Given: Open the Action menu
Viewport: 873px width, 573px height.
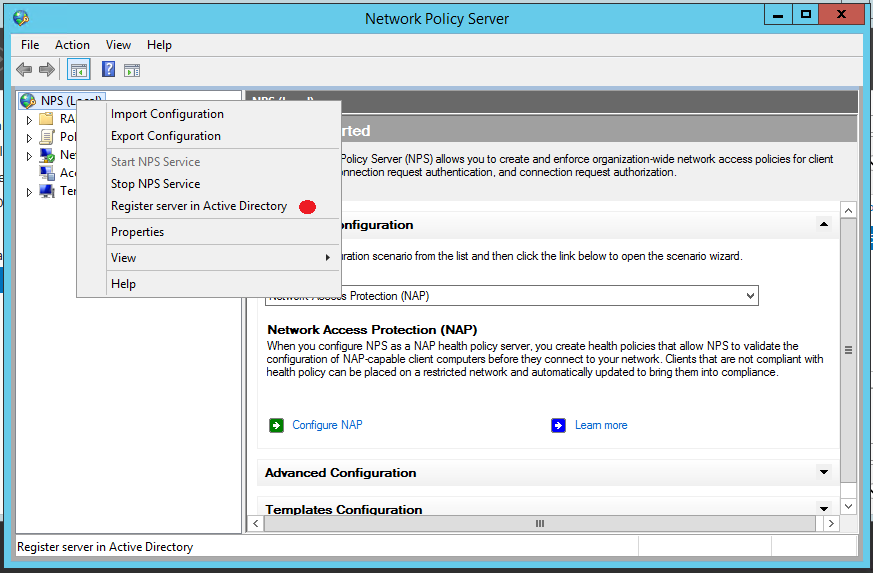Looking at the screenshot, I should pyautogui.click(x=72, y=45).
